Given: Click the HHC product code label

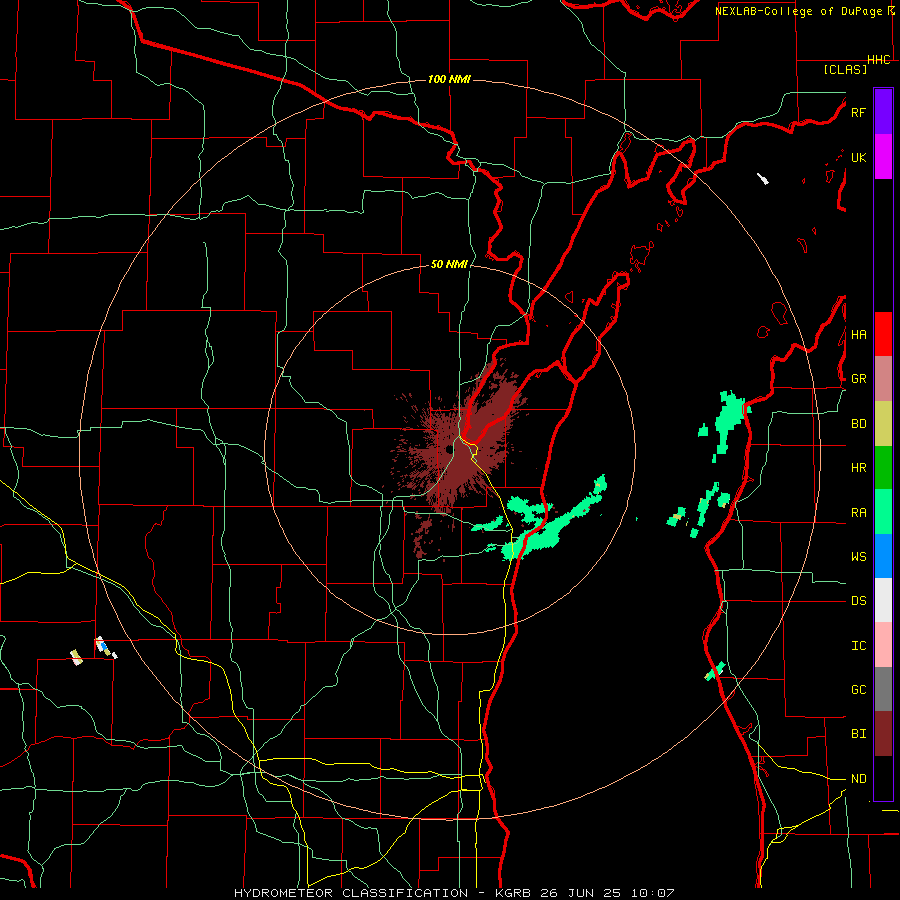Looking at the screenshot, I should point(878,60).
